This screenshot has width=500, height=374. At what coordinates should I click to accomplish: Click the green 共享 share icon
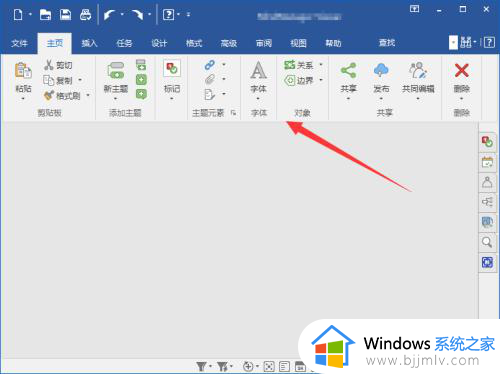[348, 70]
